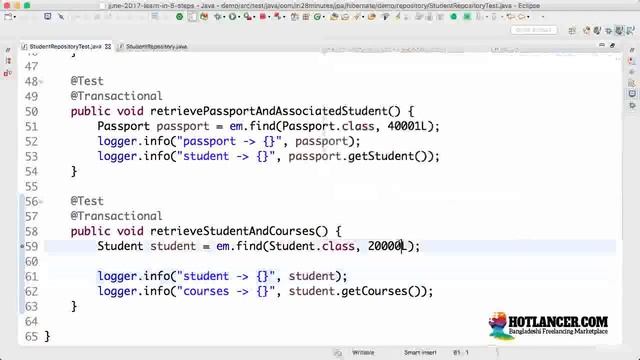
Task: Click the green Spring Boot Dashboard icon
Action: pos(179,17)
